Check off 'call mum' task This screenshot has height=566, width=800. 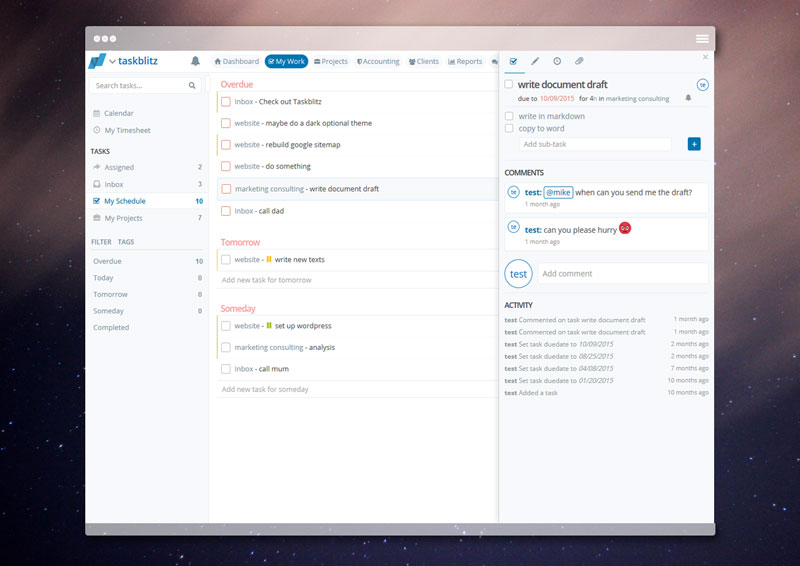tap(226, 369)
